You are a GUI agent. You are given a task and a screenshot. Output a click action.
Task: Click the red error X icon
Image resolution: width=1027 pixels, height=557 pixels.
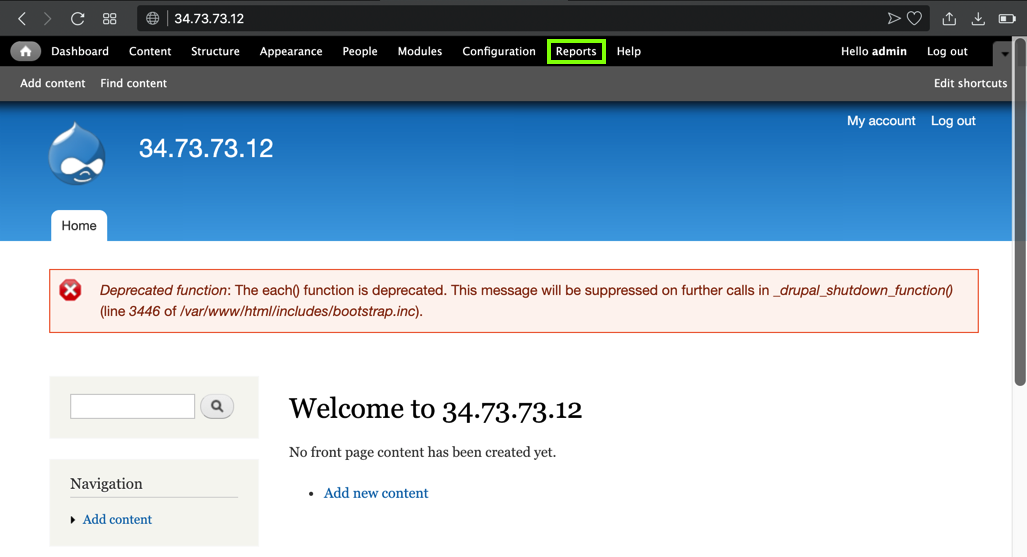click(70, 290)
